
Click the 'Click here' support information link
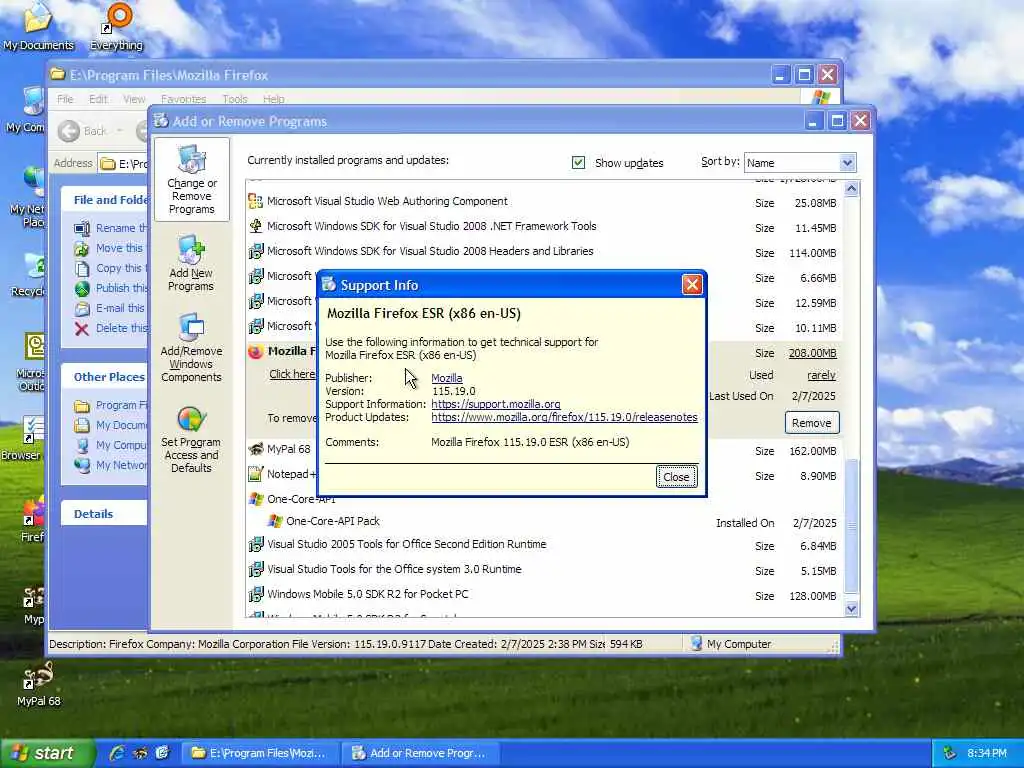tap(291, 374)
